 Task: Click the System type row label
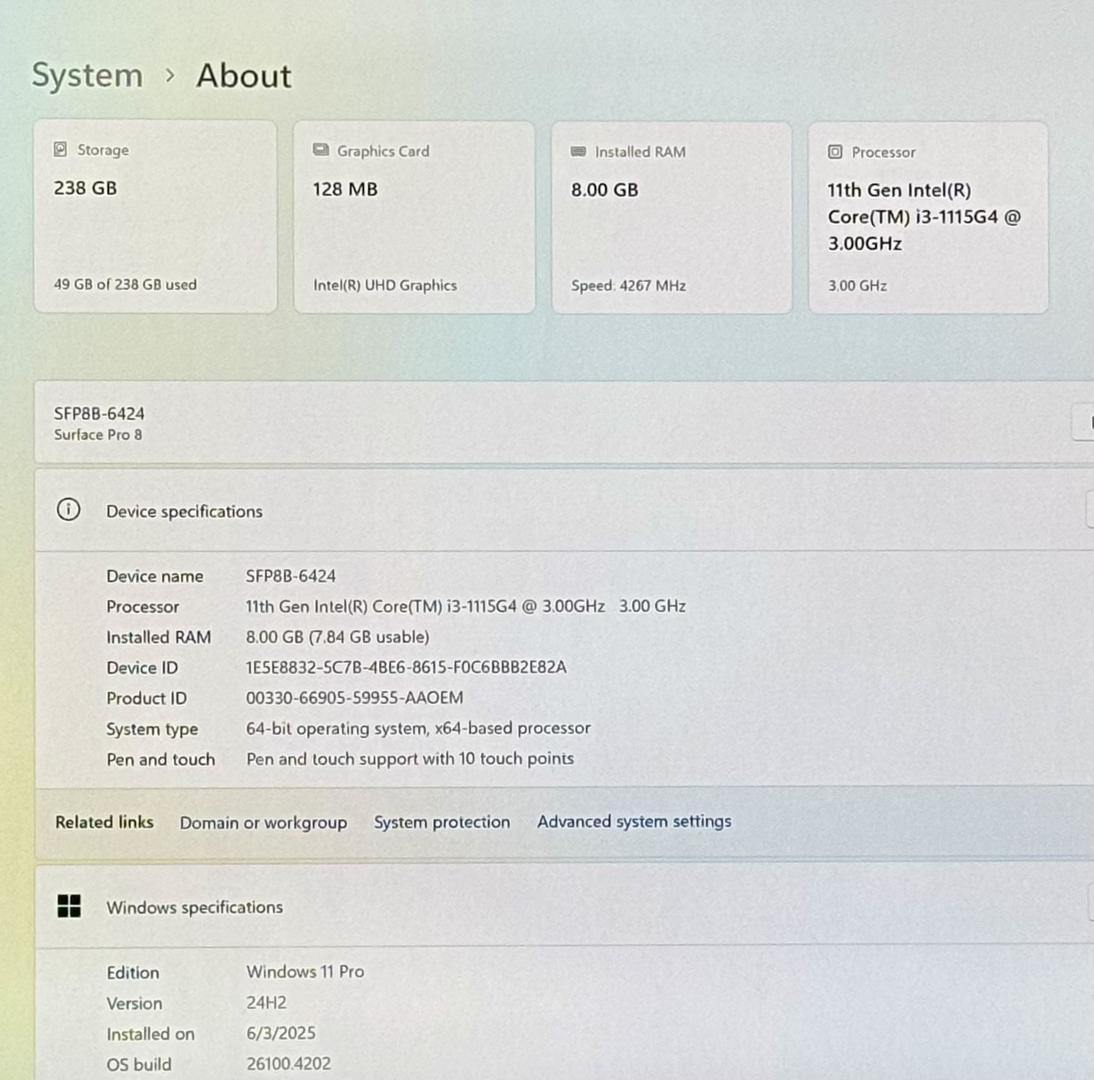coord(152,729)
